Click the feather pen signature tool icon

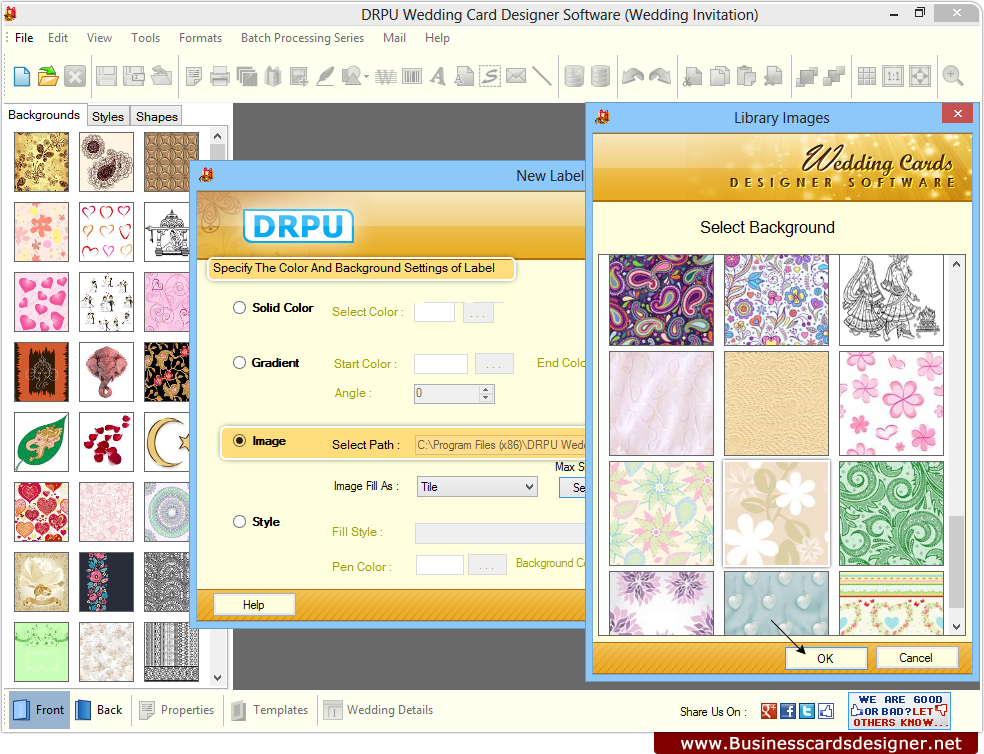pos(325,77)
